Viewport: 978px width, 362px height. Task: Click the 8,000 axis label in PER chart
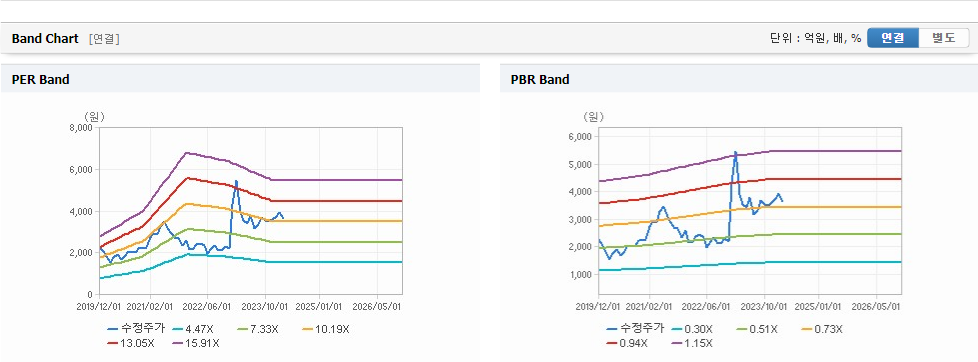(x=81, y=128)
